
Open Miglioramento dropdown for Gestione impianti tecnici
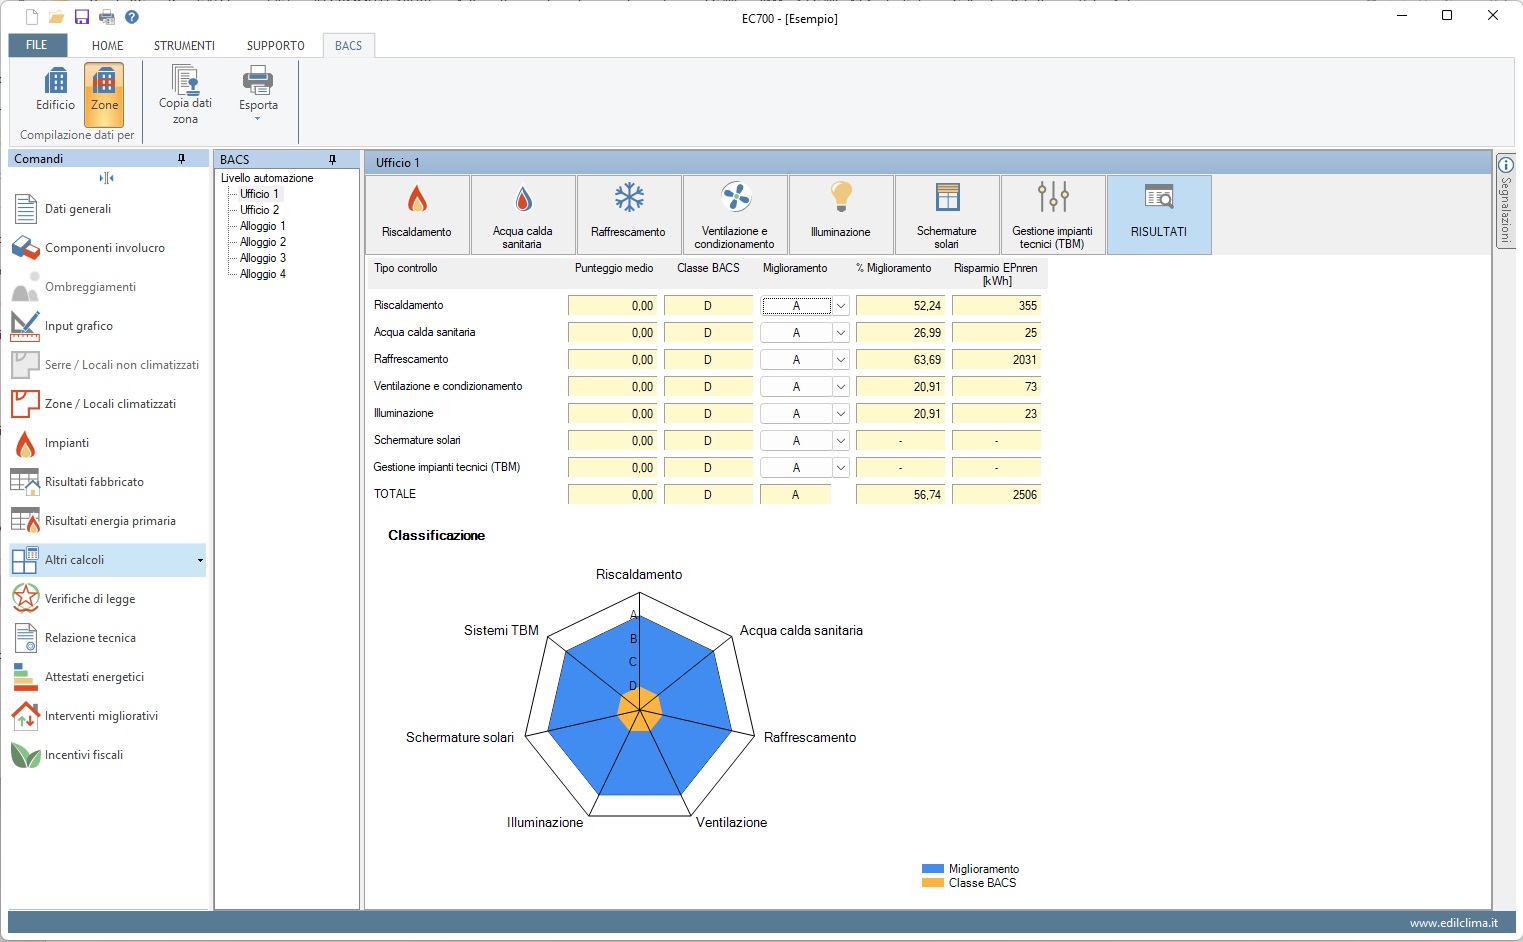(841, 468)
